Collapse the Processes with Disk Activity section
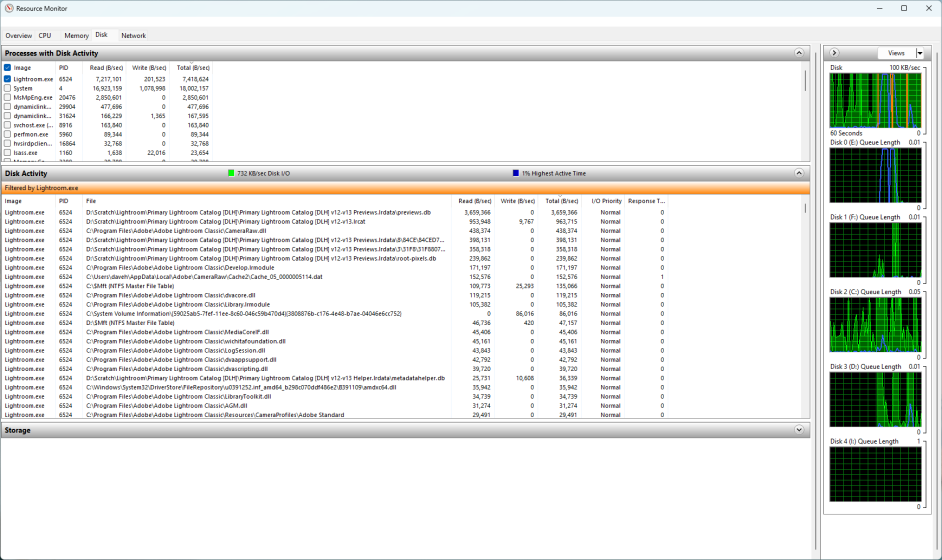Image resolution: width=942 pixels, height=560 pixels. pyautogui.click(x=799, y=53)
